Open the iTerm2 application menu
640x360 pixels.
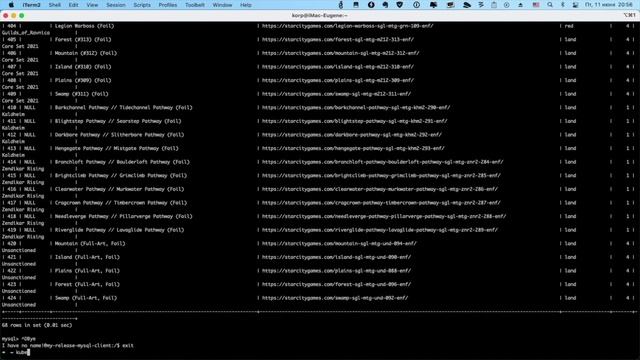[31, 5]
